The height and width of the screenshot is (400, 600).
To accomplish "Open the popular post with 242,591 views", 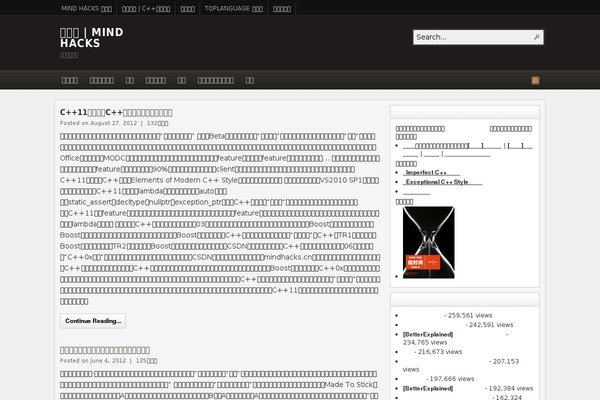I will pos(433,325).
